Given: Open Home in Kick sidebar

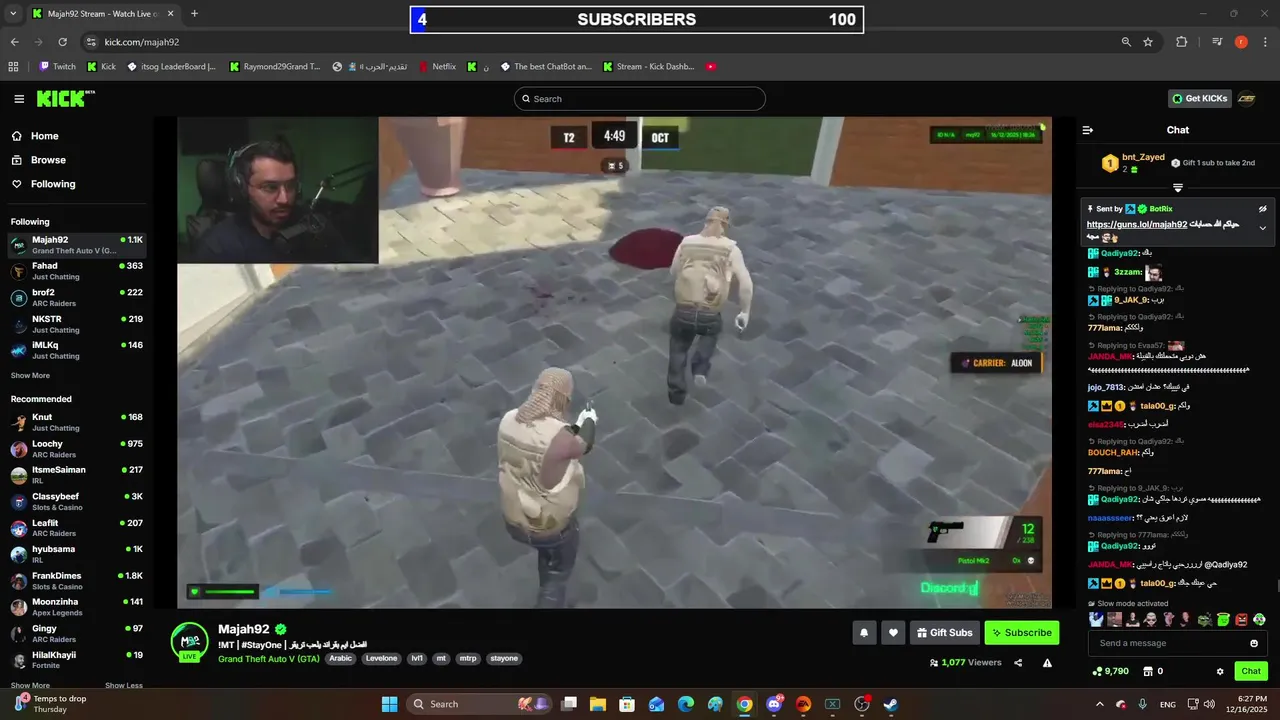Looking at the screenshot, I should tap(35, 136).
